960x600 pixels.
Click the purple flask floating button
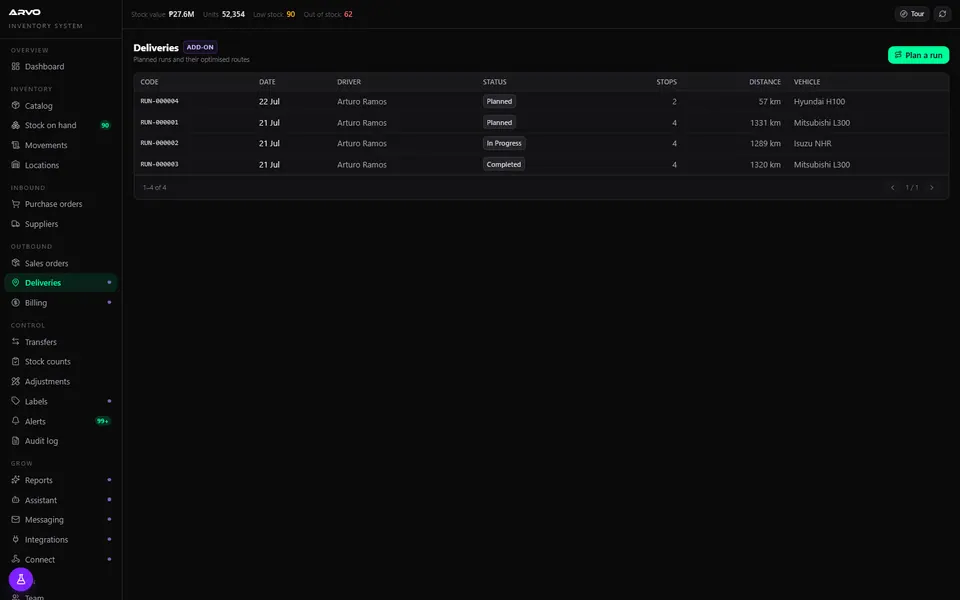21,579
